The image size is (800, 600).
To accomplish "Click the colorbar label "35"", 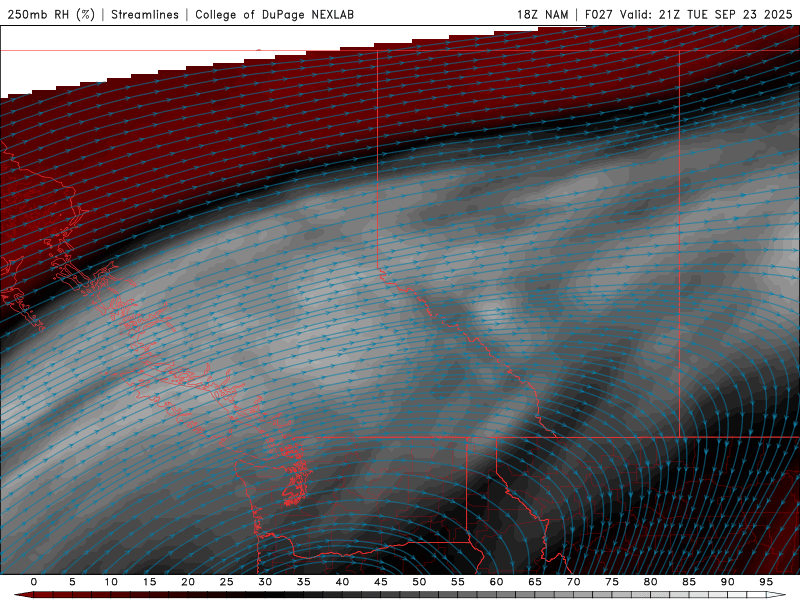I will (x=304, y=582).
